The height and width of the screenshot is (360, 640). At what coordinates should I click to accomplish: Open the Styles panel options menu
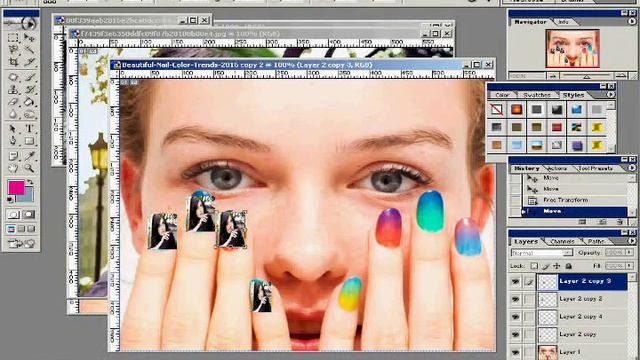click(611, 94)
